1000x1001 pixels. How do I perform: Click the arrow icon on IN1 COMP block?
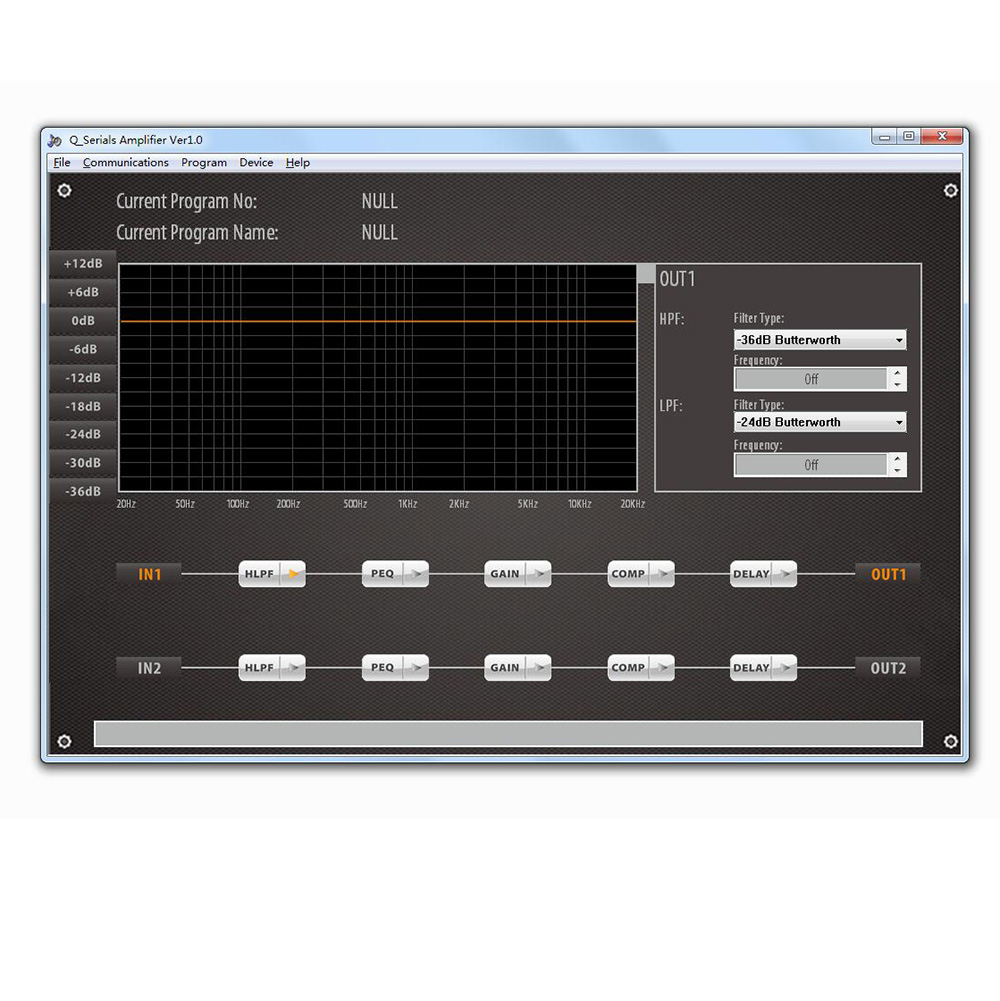click(x=661, y=574)
